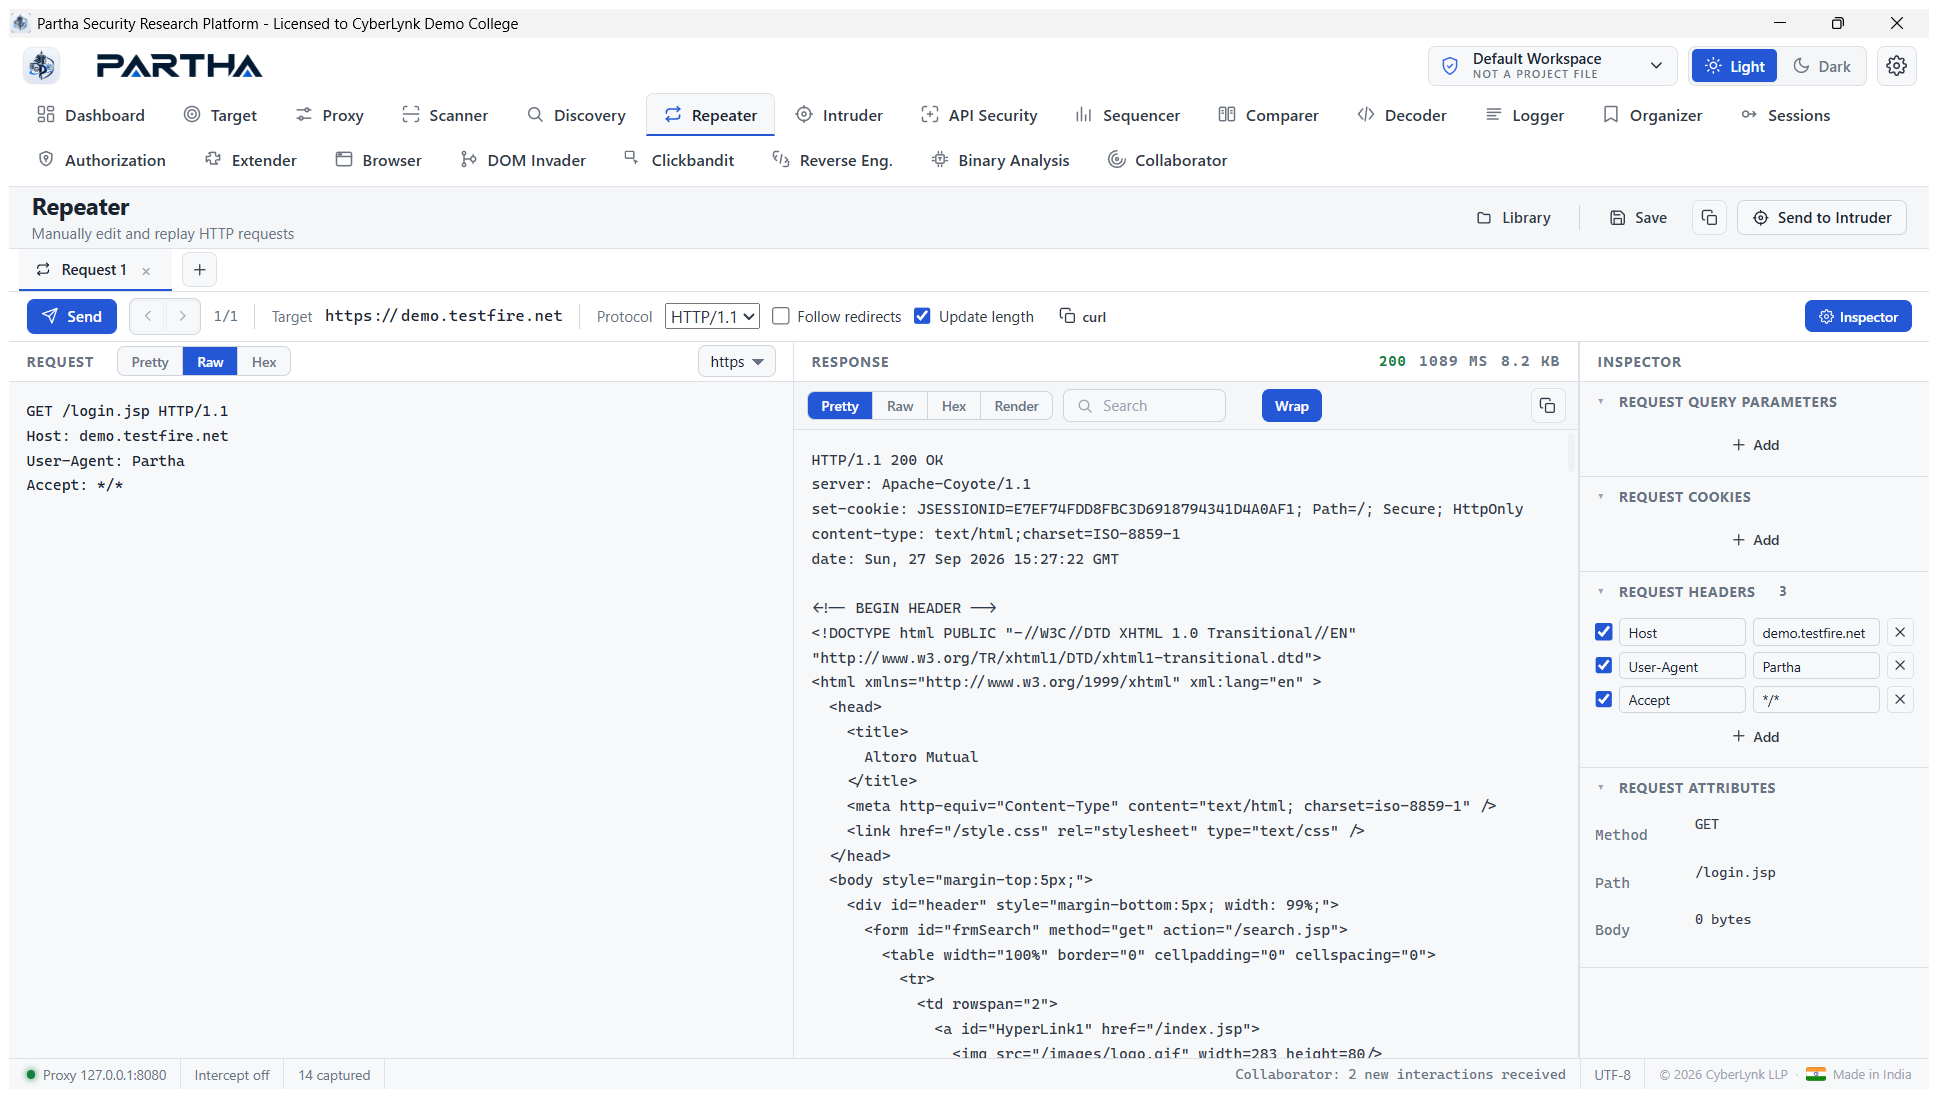Open the Proxy module
The image size is (1938, 1098).
click(329, 115)
